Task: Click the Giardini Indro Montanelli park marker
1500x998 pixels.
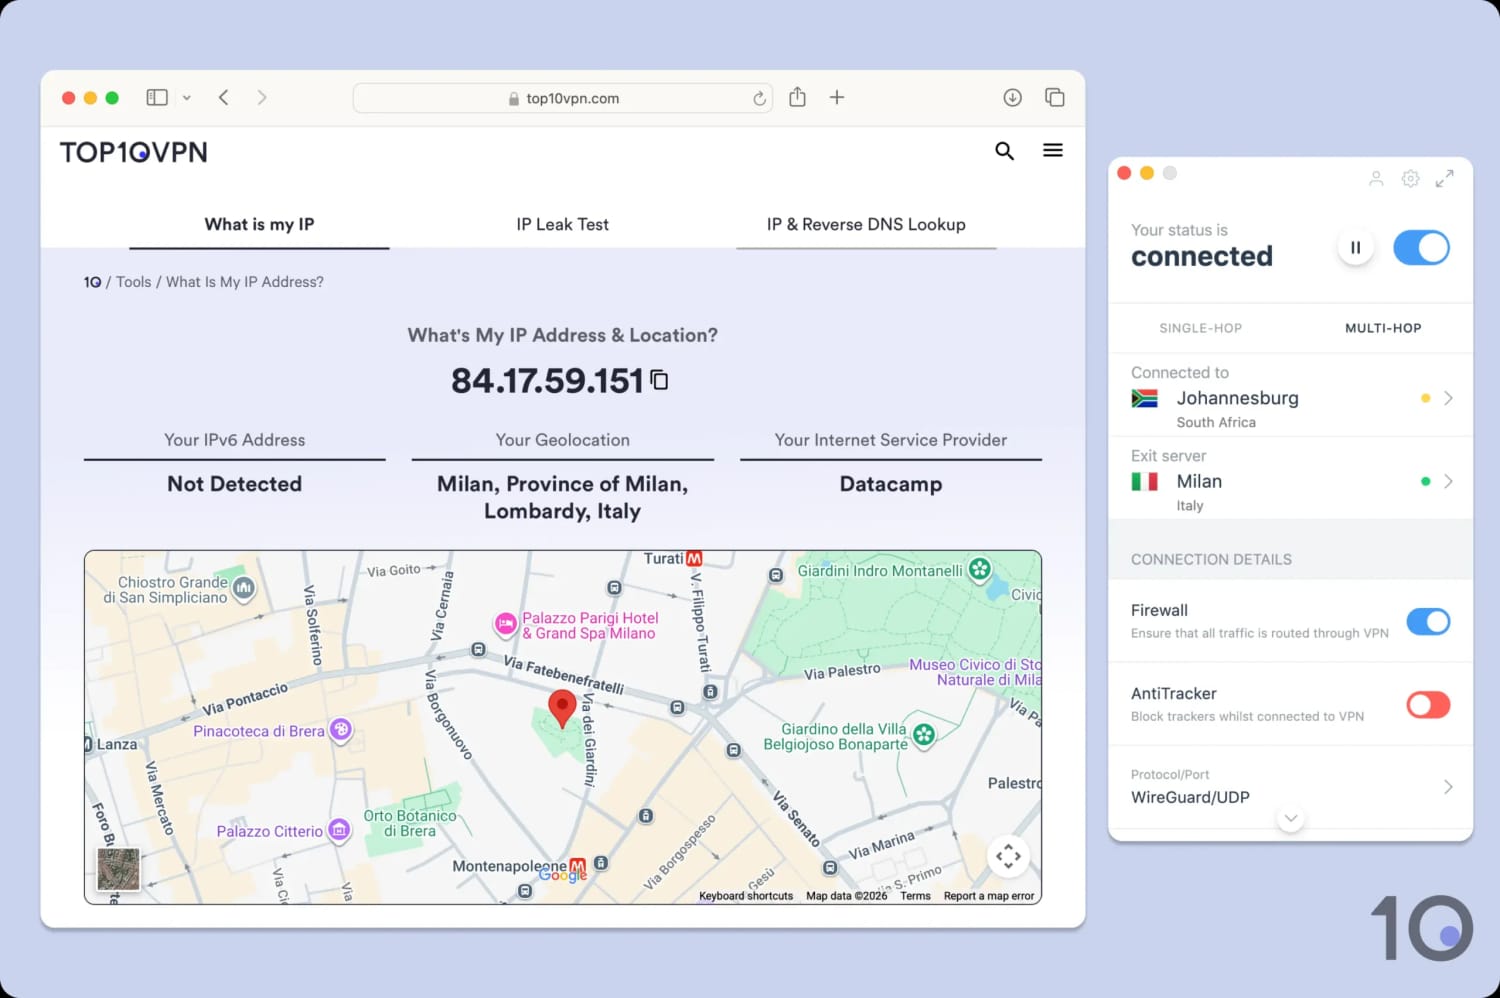Action: click(x=980, y=570)
